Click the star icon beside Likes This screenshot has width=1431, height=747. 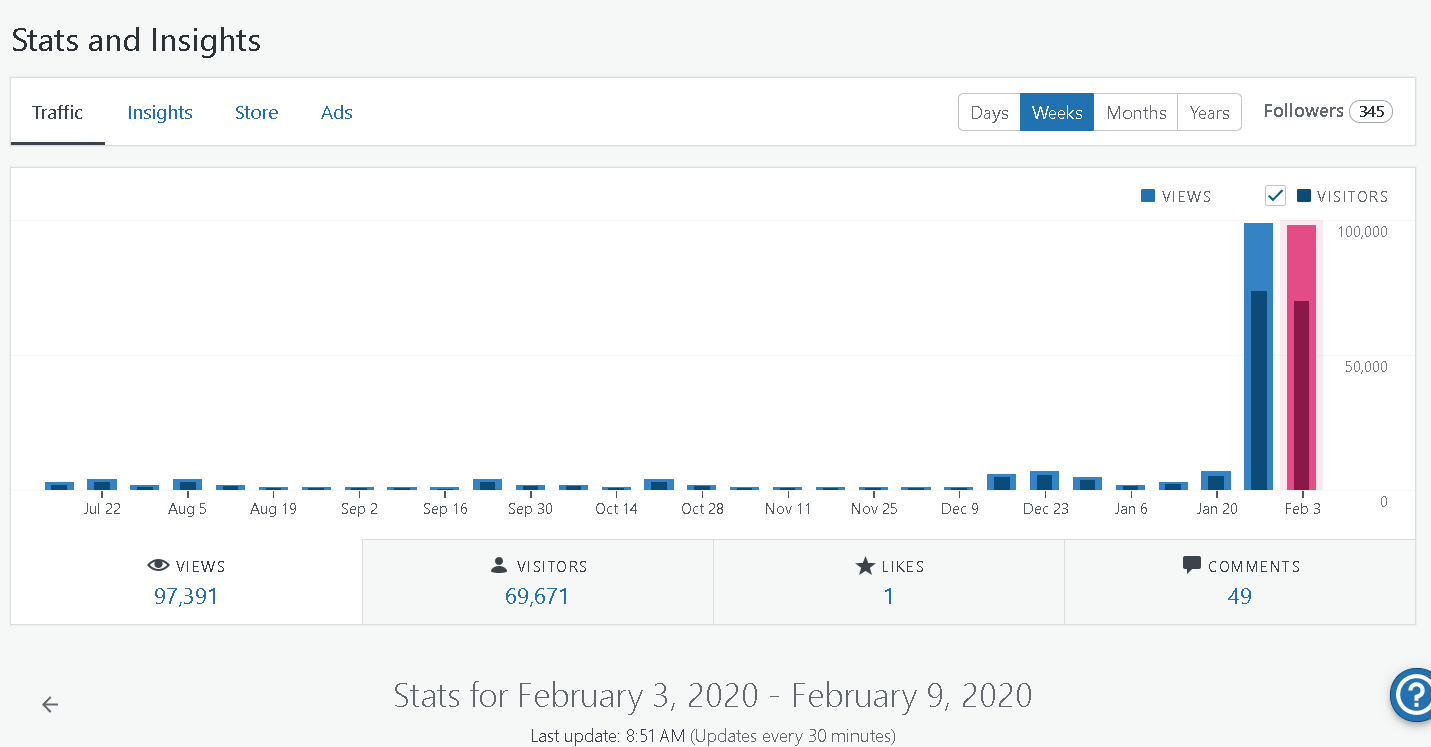point(865,566)
